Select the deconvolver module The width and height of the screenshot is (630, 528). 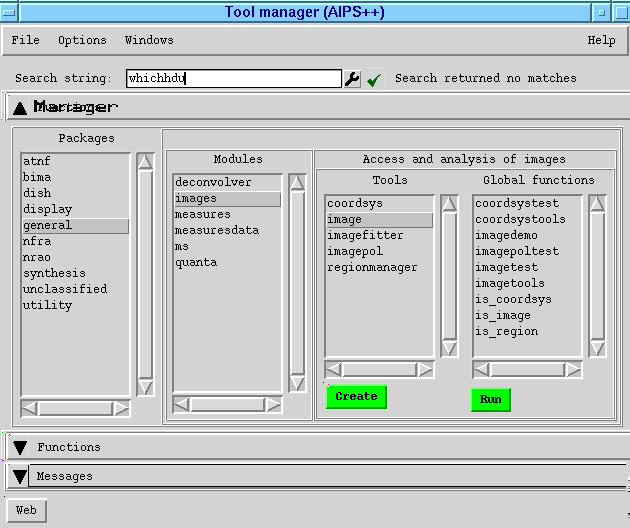click(227, 182)
